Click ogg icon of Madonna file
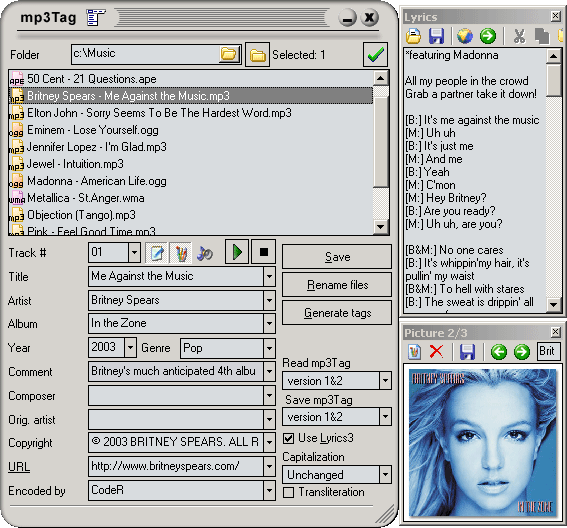The height and width of the screenshot is (528, 567). 17,180
